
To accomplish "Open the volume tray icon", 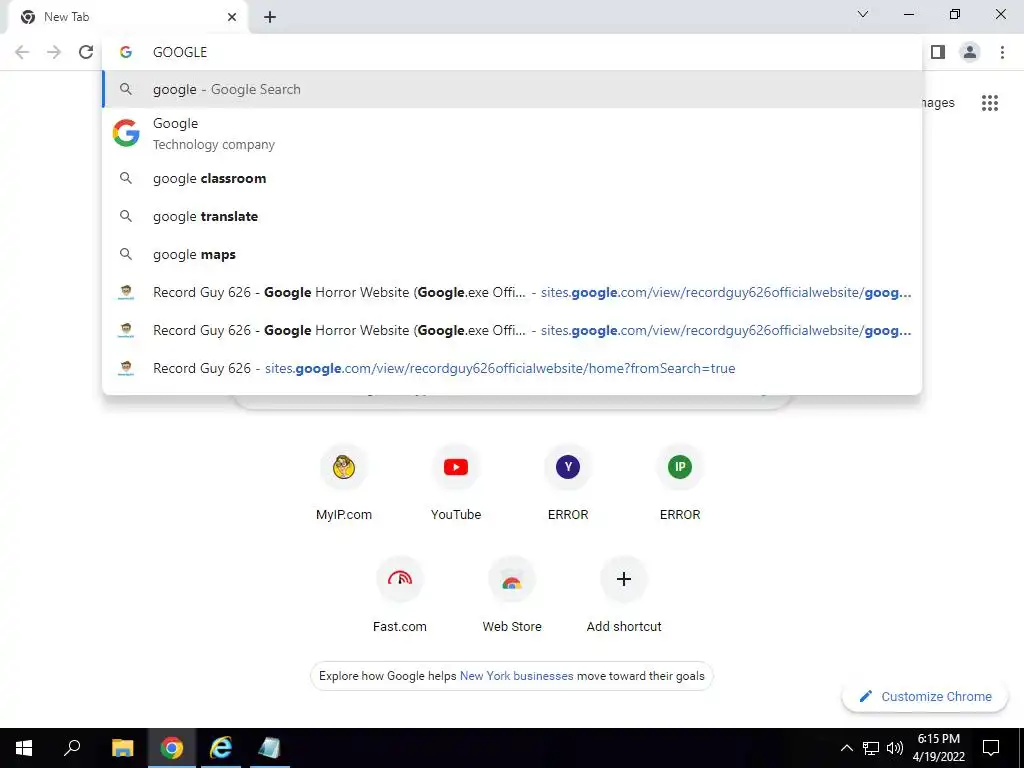I will 895,748.
